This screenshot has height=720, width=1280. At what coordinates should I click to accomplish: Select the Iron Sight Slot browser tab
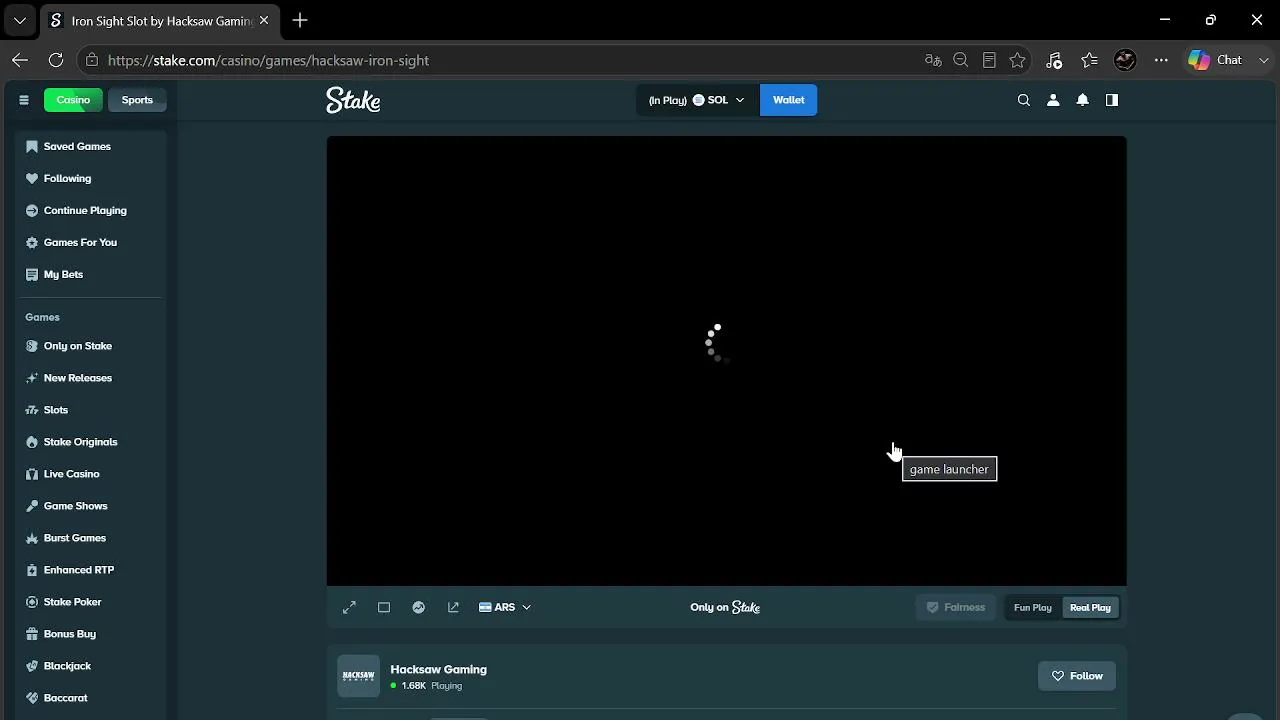coord(160,20)
